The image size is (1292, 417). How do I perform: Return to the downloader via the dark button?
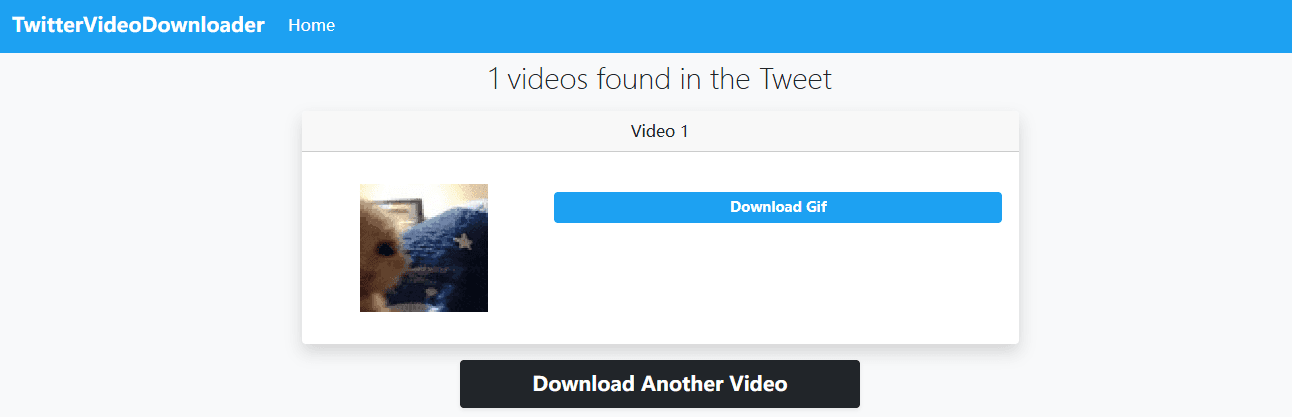[659, 383]
